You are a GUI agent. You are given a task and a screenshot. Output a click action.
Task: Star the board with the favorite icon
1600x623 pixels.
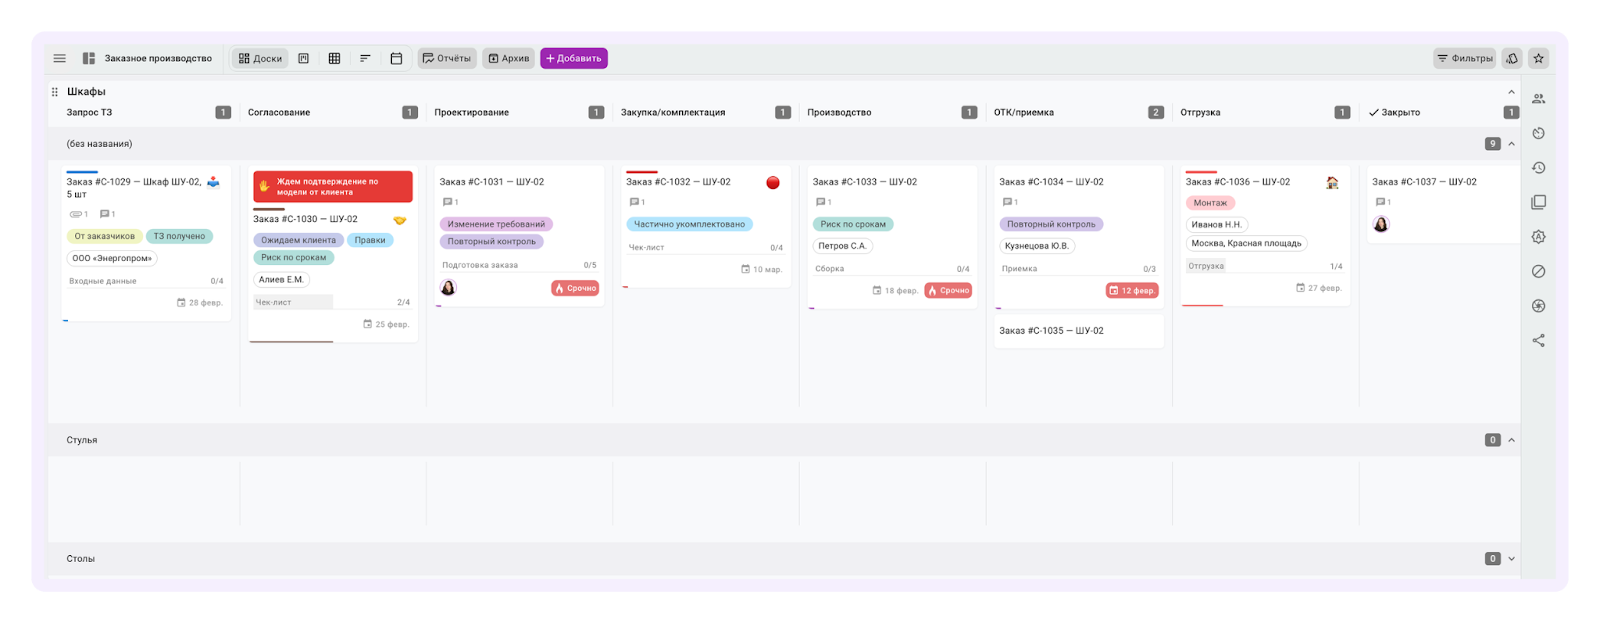tap(1538, 59)
